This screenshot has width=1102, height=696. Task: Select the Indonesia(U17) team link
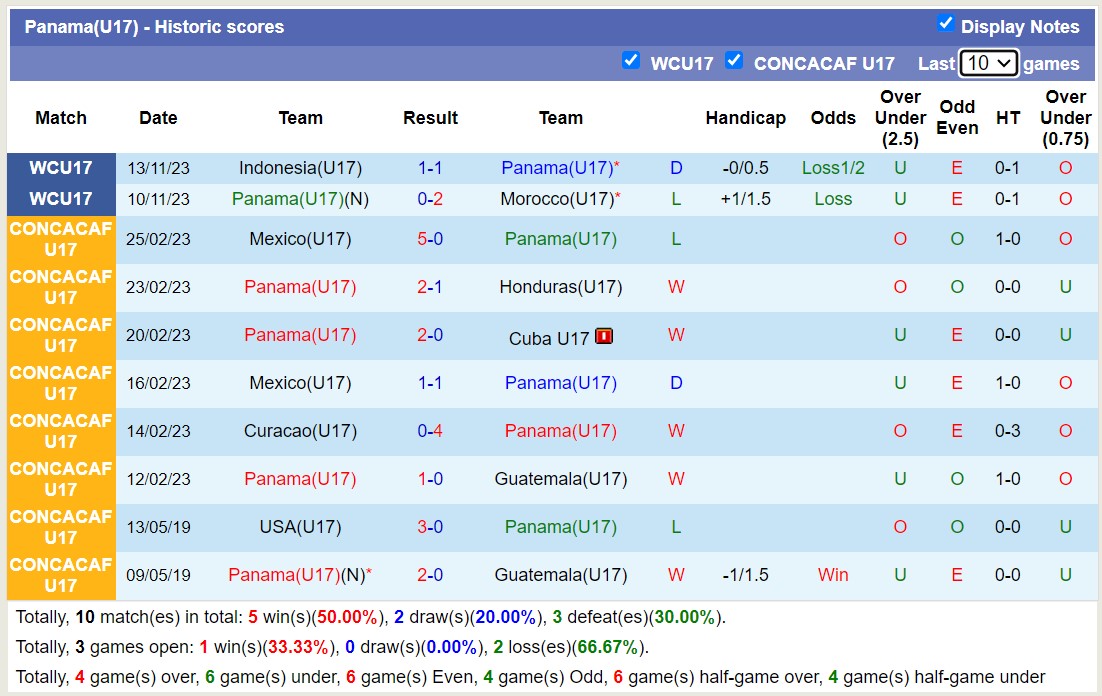(x=301, y=167)
